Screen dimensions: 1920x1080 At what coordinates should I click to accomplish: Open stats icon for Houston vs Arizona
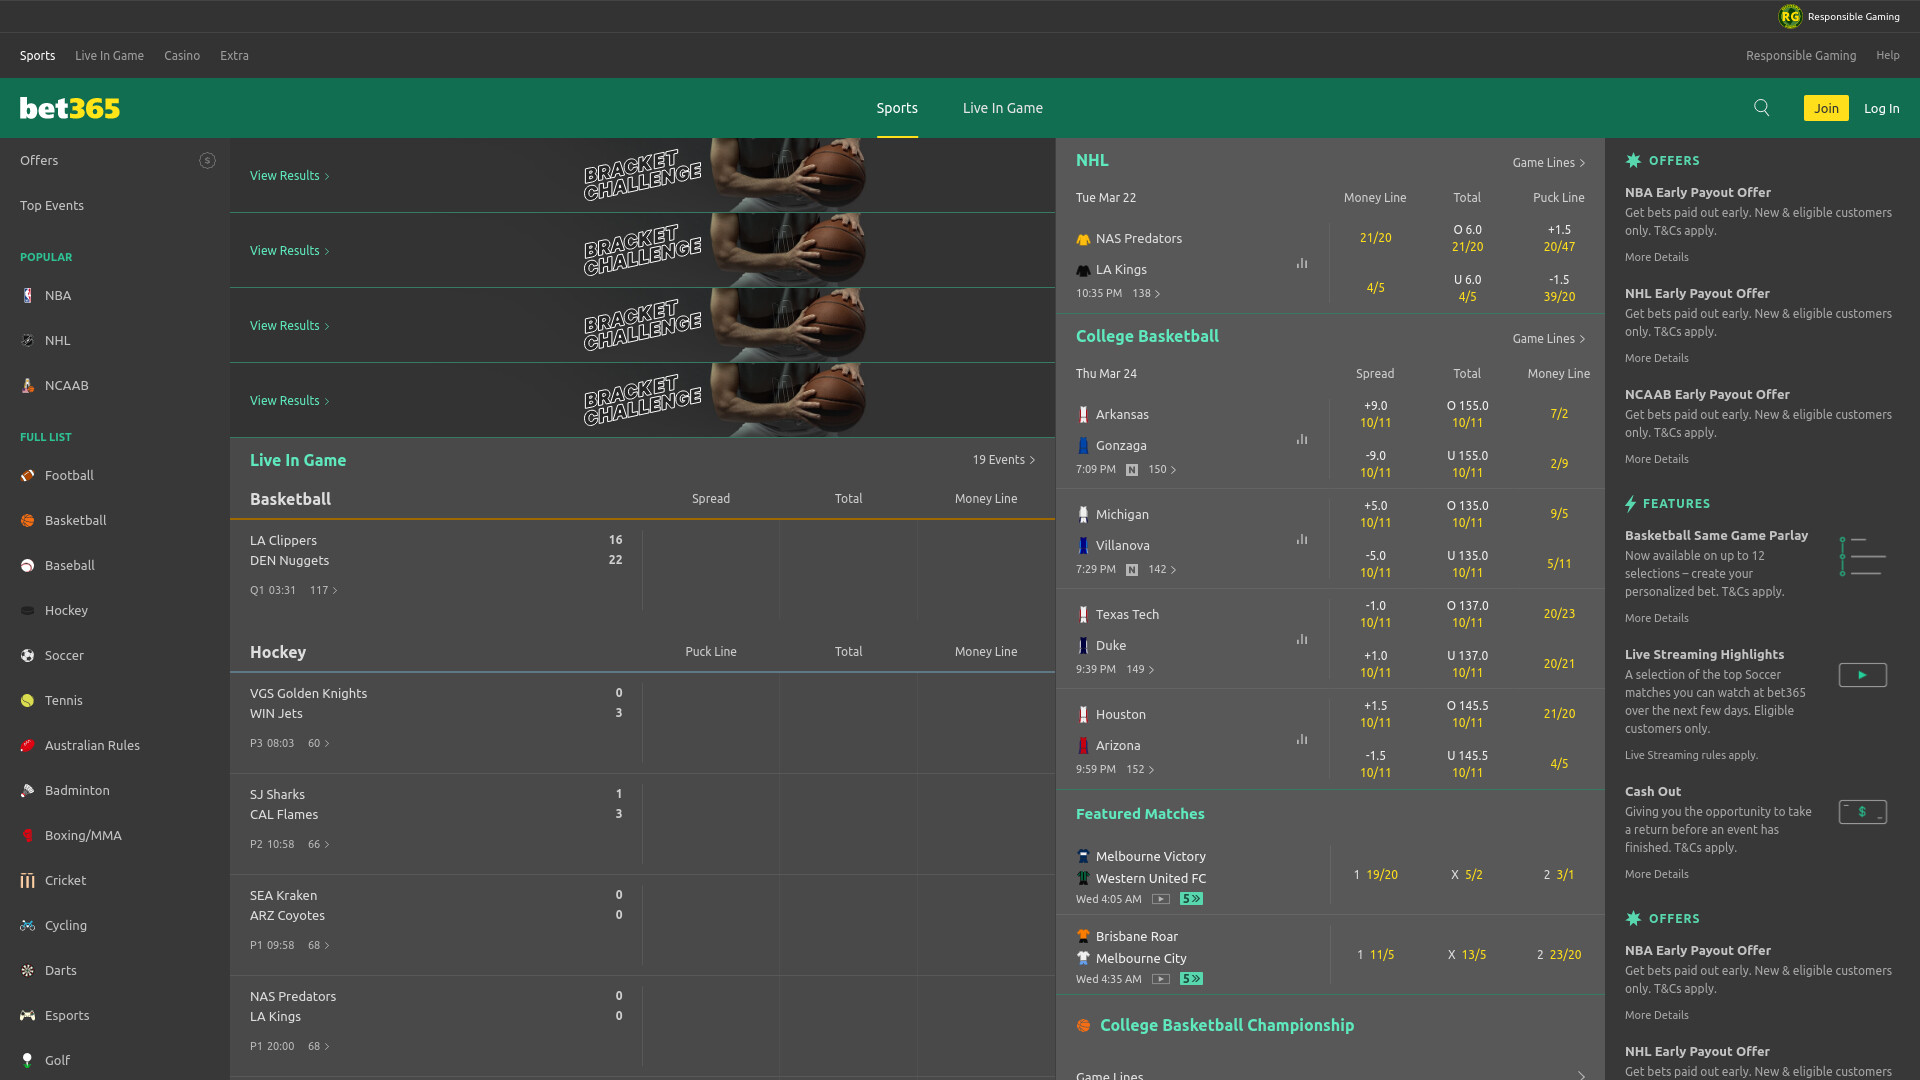(1302, 739)
